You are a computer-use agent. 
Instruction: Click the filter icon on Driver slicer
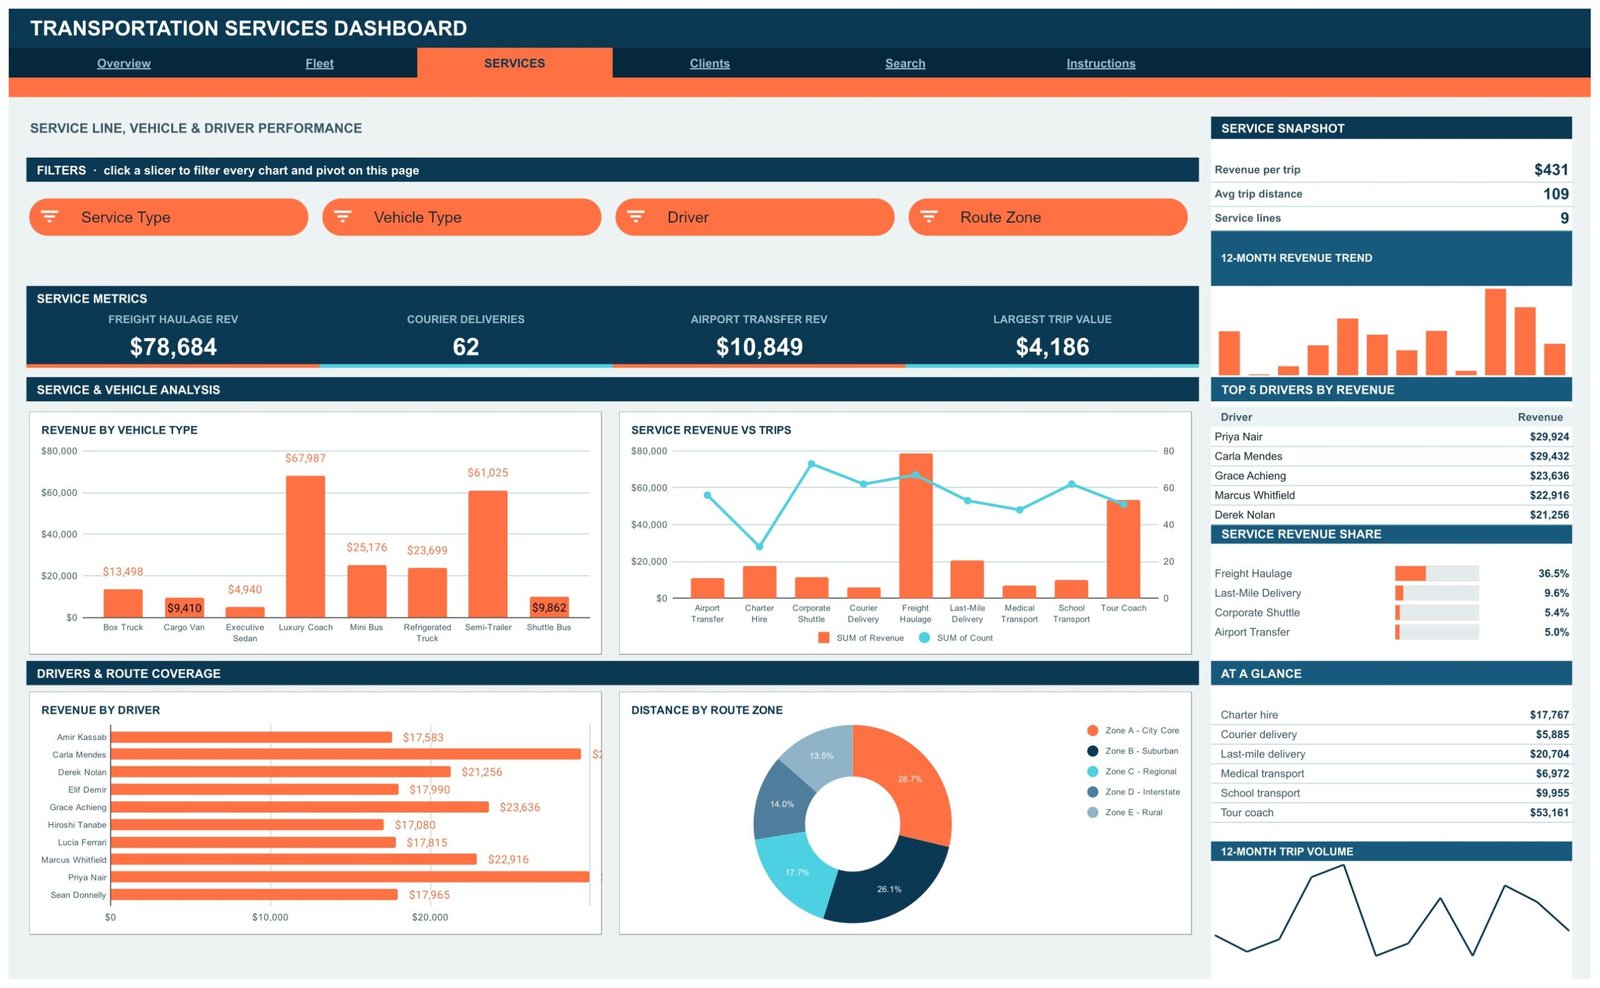click(x=636, y=217)
